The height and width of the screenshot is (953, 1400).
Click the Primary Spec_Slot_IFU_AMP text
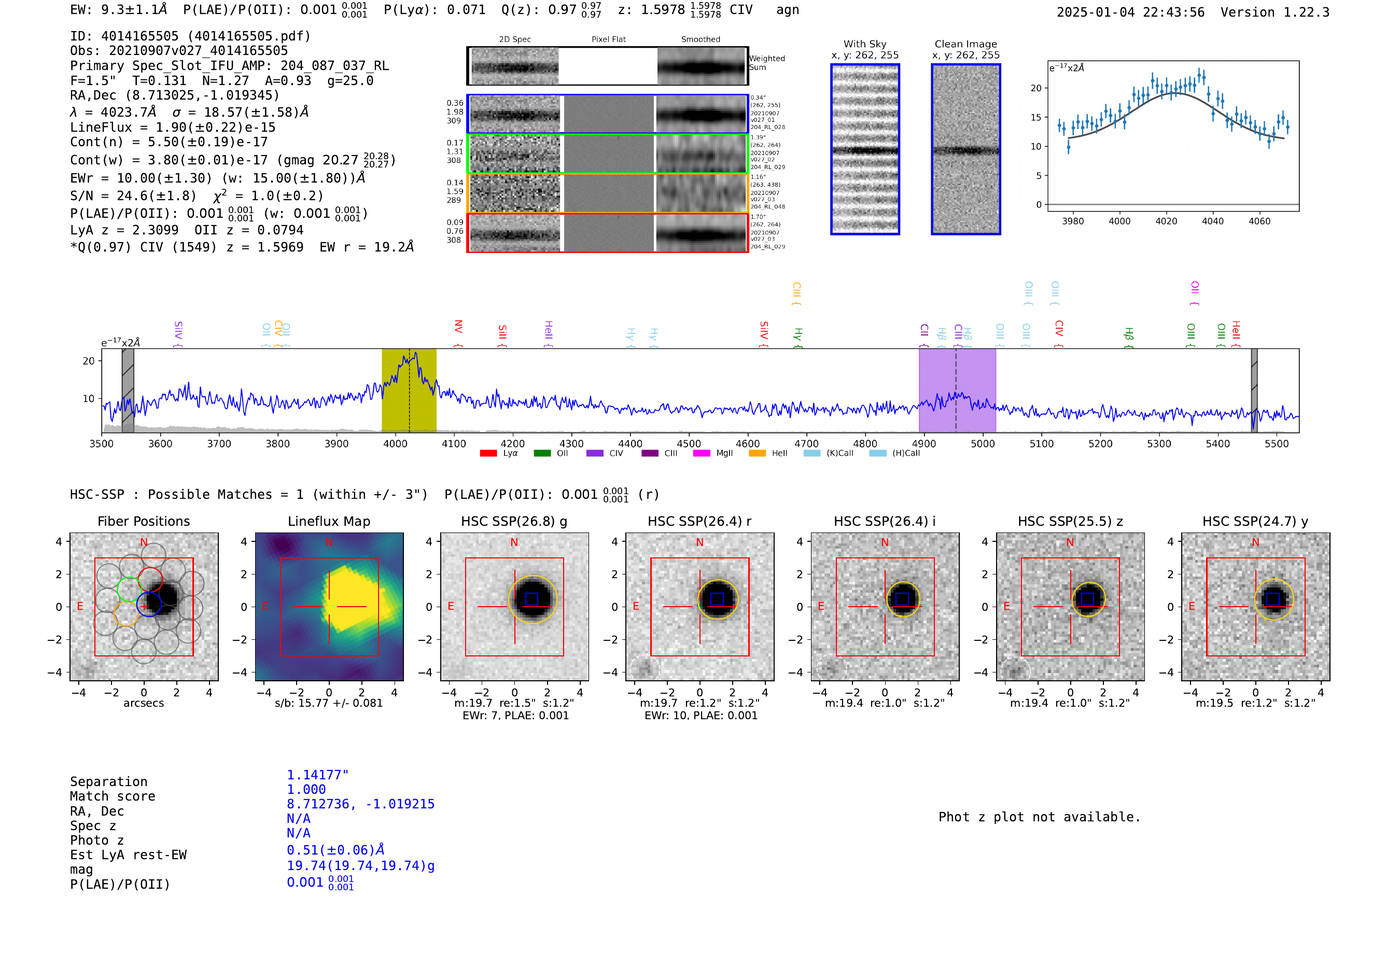[x=229, y=65]
